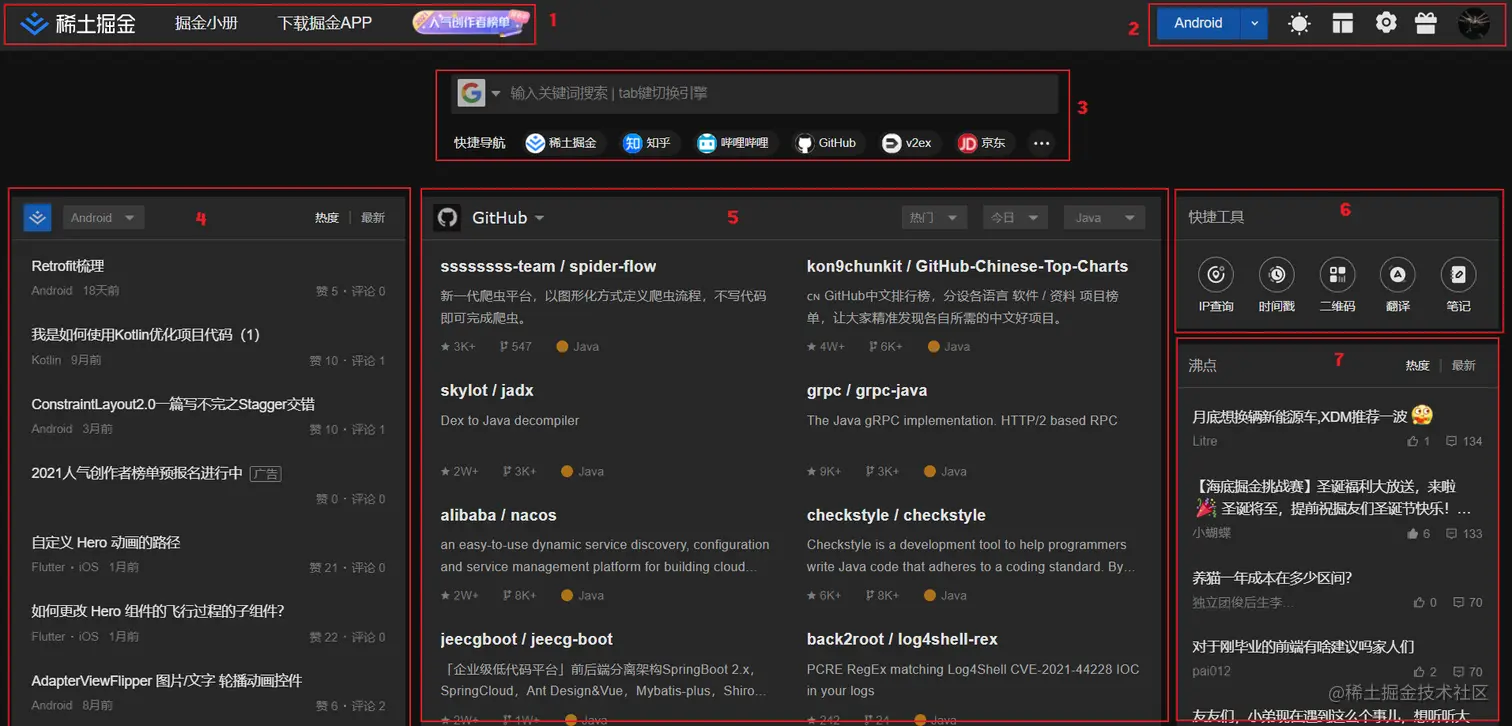Open the 如何更改 Hero 组件 article
This screenshot has width=1512, height=726.
coord(158,611)
